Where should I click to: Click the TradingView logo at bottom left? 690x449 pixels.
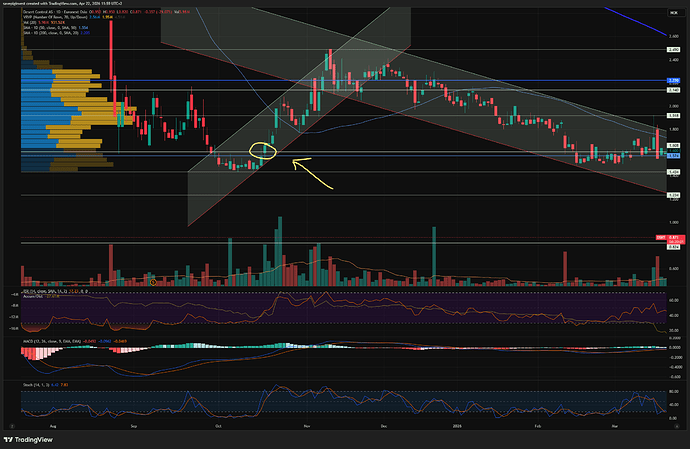pos(28,439)
